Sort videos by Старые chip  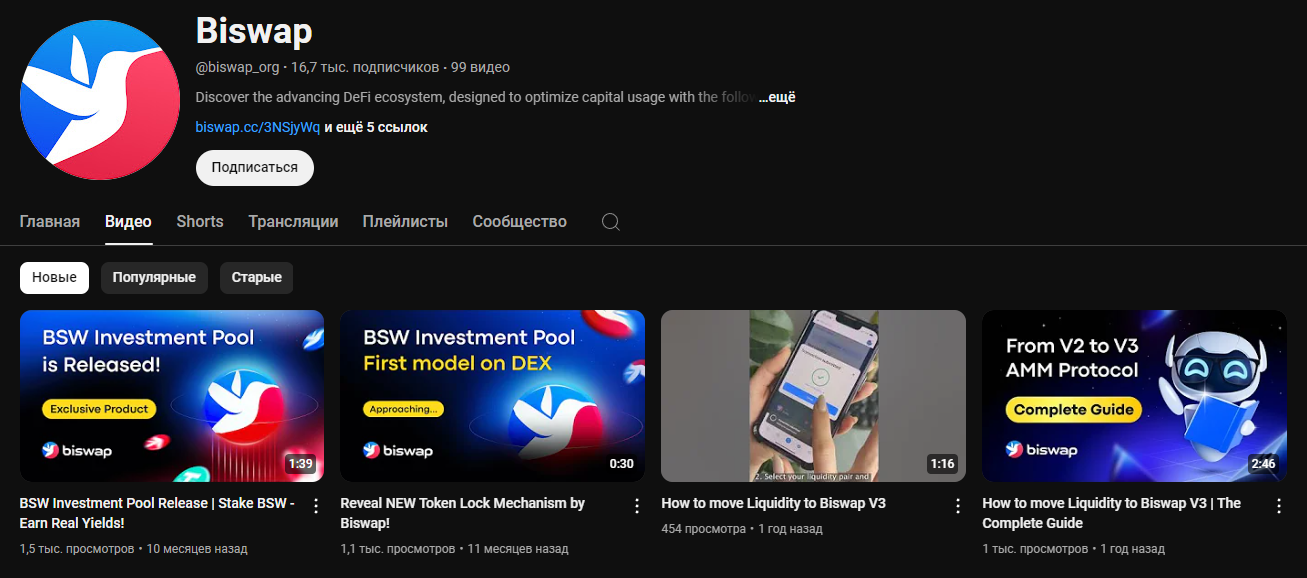(257, 278)
